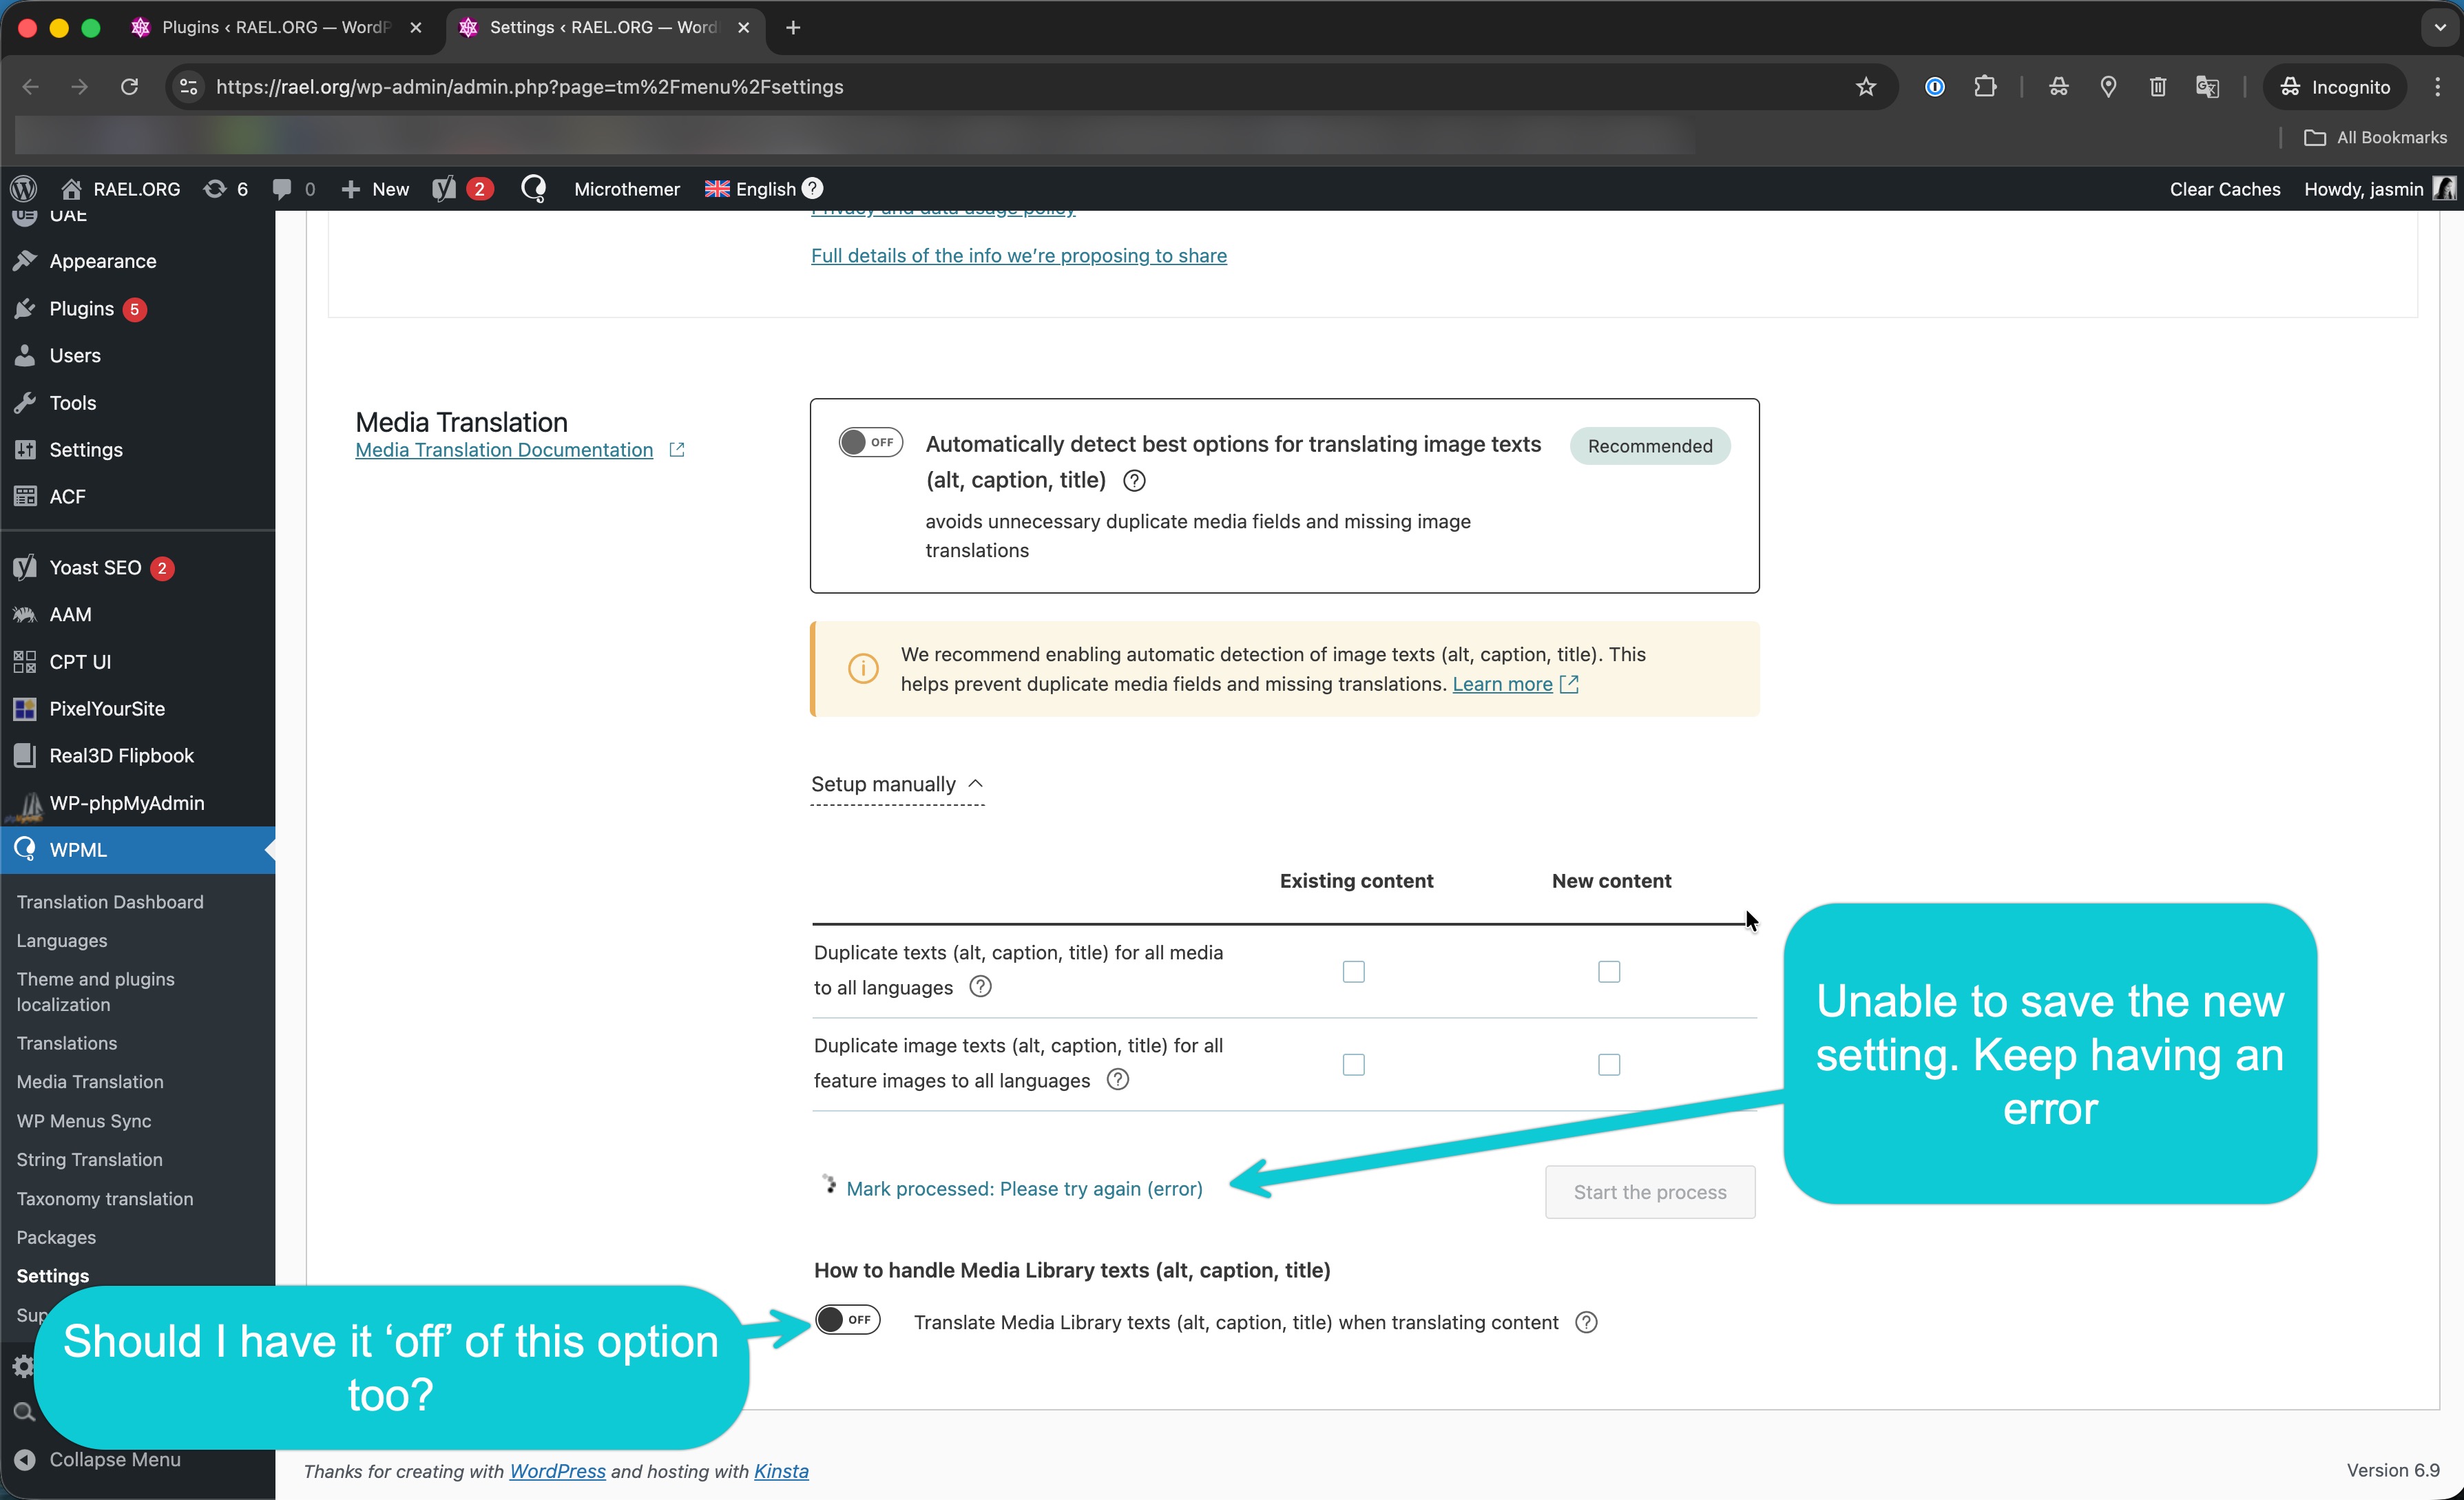Viewport: 2464px width, 1500px height.
Task: Open browser extensions puzzle icon
Action: pyautogui.click(x=1985, y=87)
